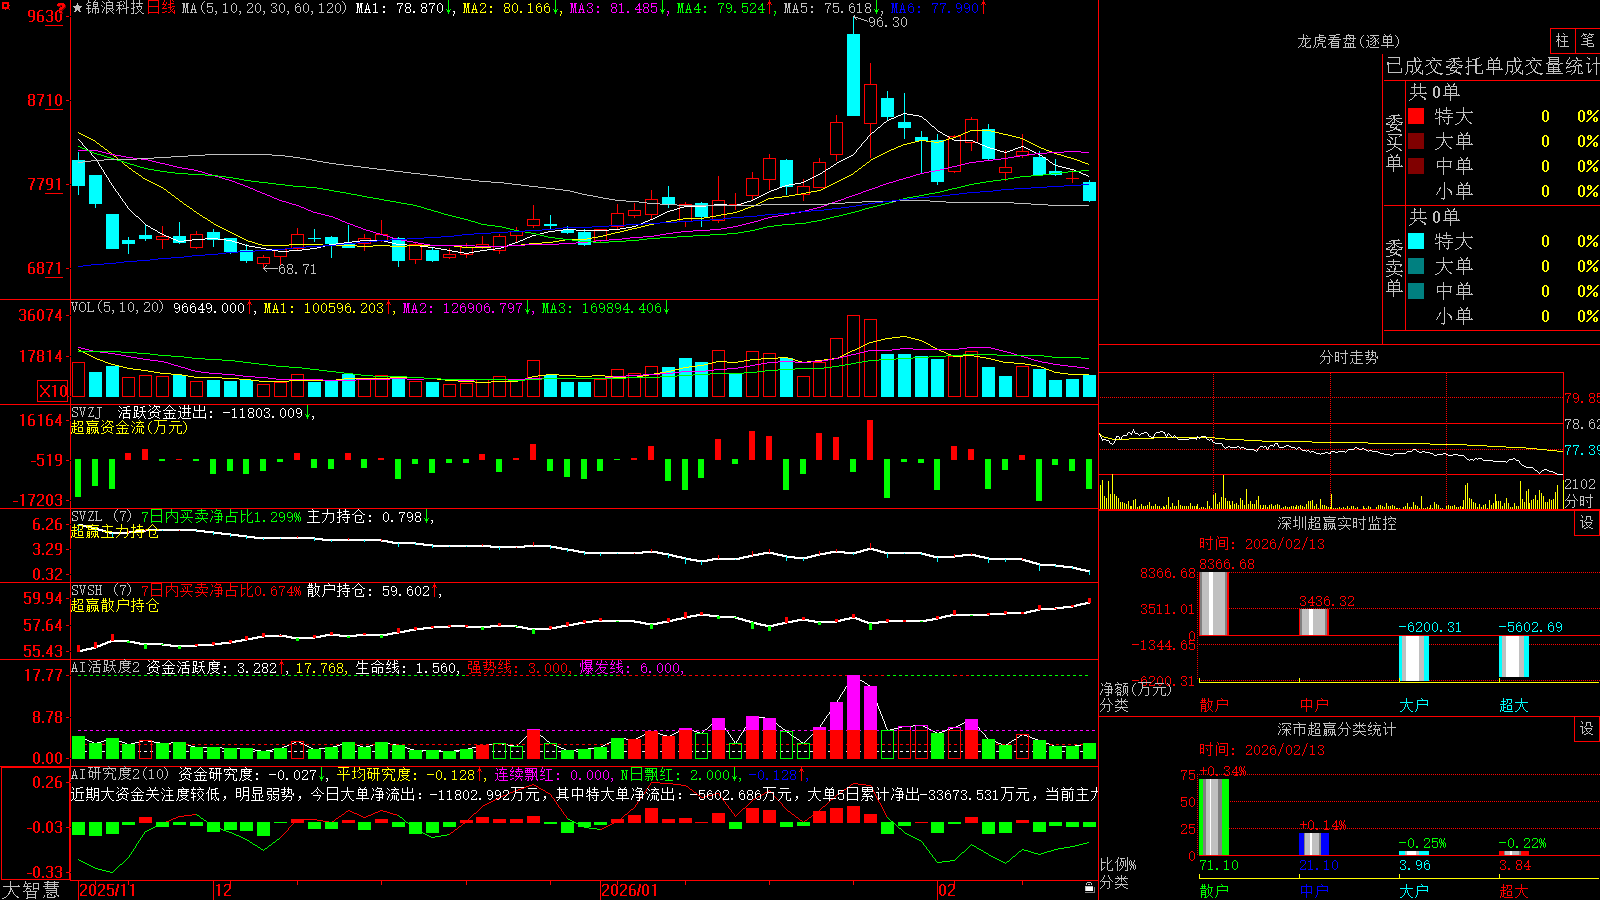Click the 2025/11 date on the time axis
This screenshot has width=1600, height=900.
[107, 890]
